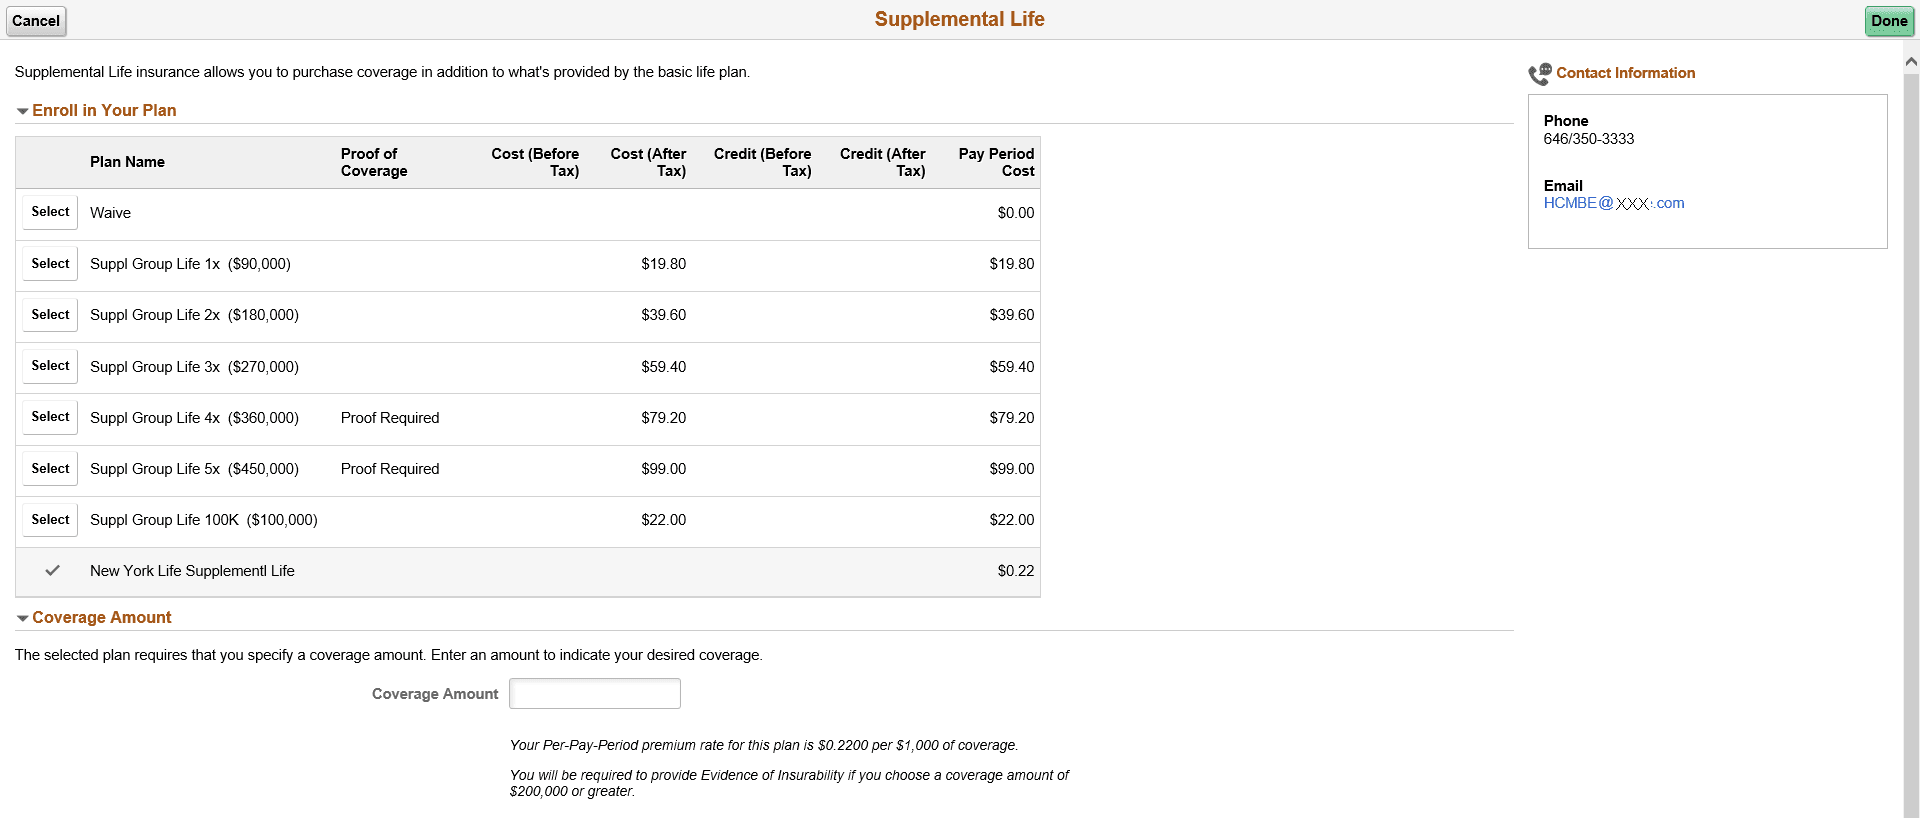
Task: Select Suppl Group Life 4x plan
Action: [x=50, y=417]
